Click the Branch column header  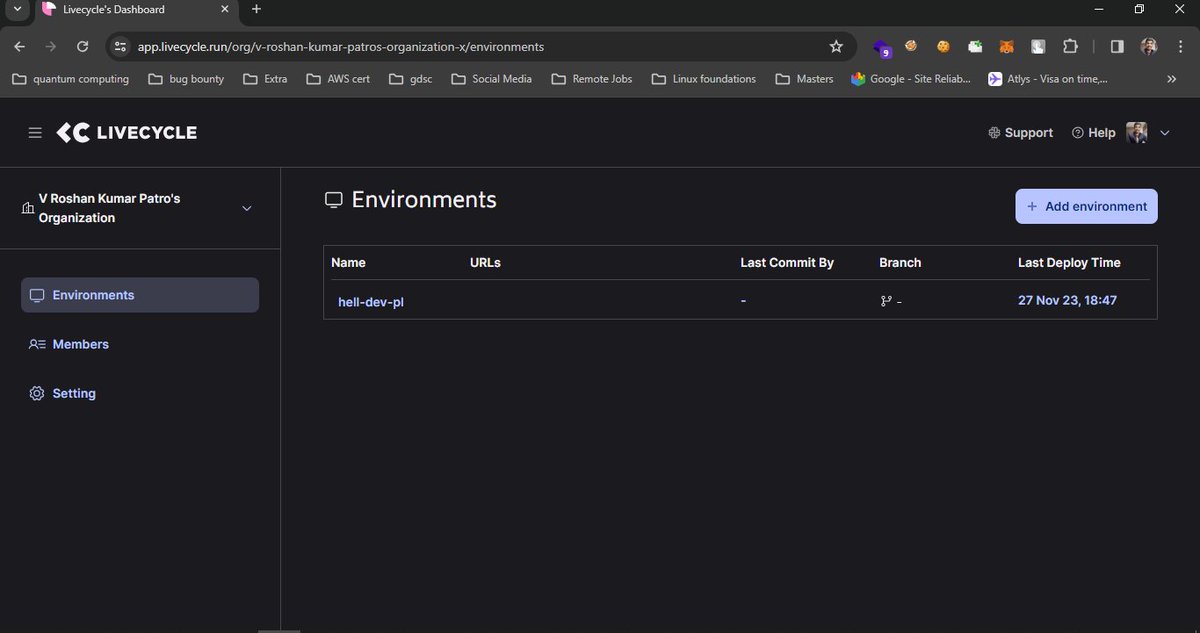tap(900, 263)
